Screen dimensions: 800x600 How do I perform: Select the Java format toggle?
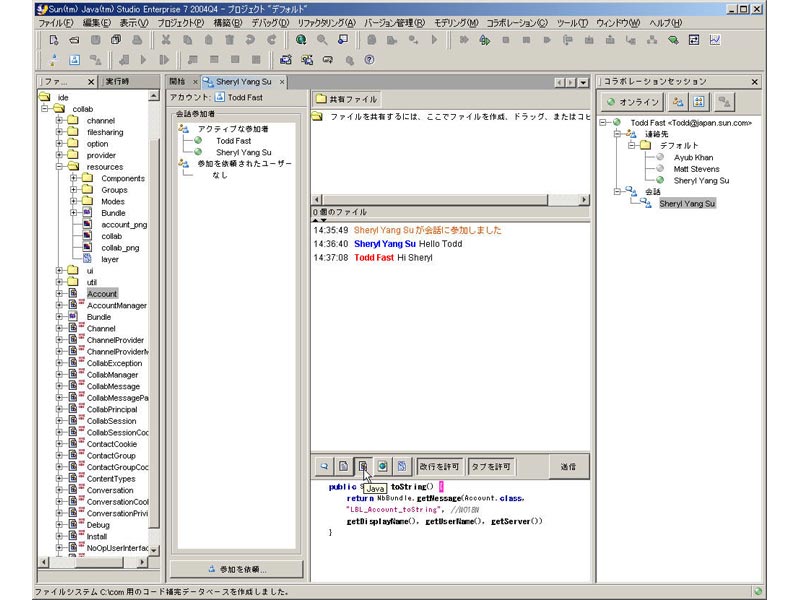point(363,466)
